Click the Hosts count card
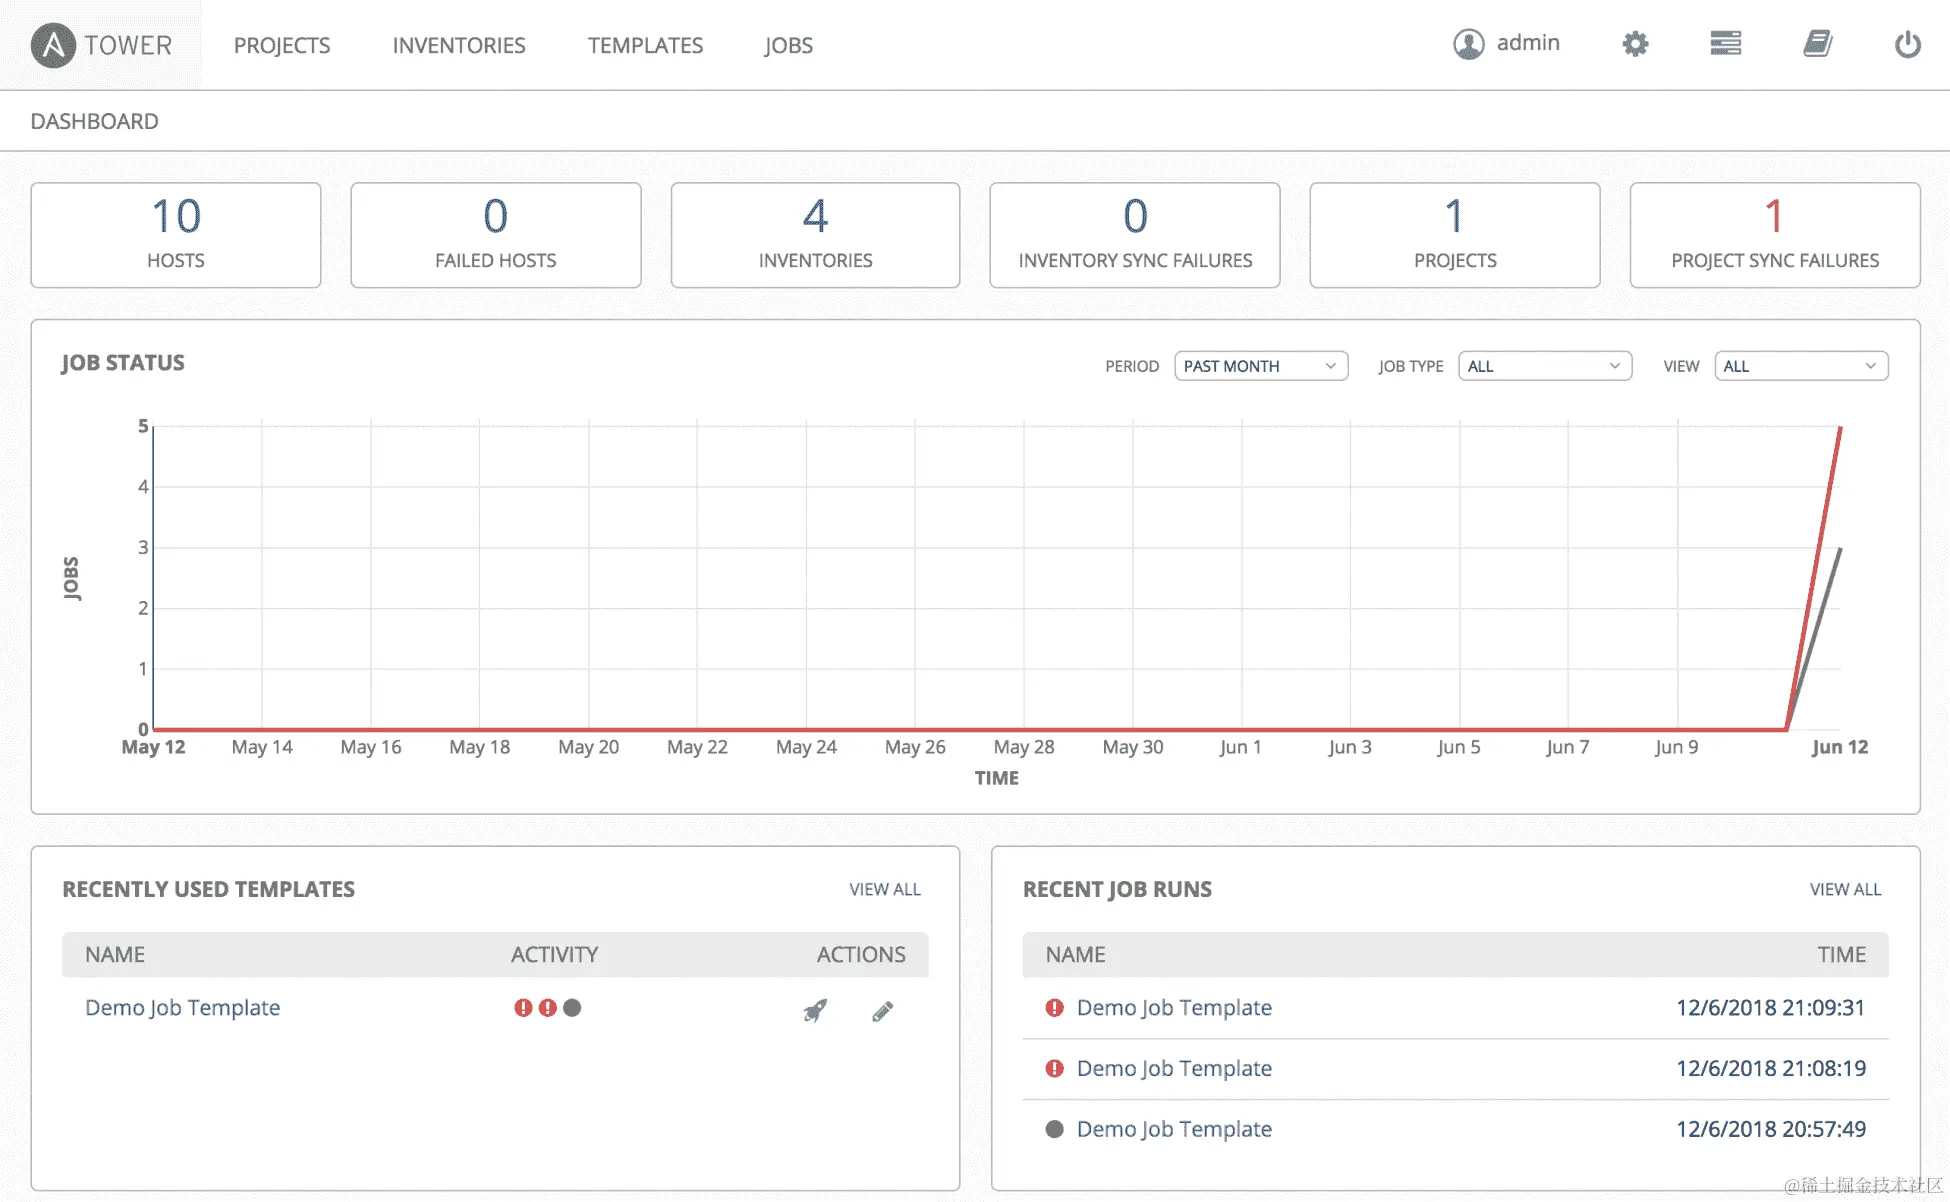This screenshot has height=1202, width=1950. click(176, 235)
